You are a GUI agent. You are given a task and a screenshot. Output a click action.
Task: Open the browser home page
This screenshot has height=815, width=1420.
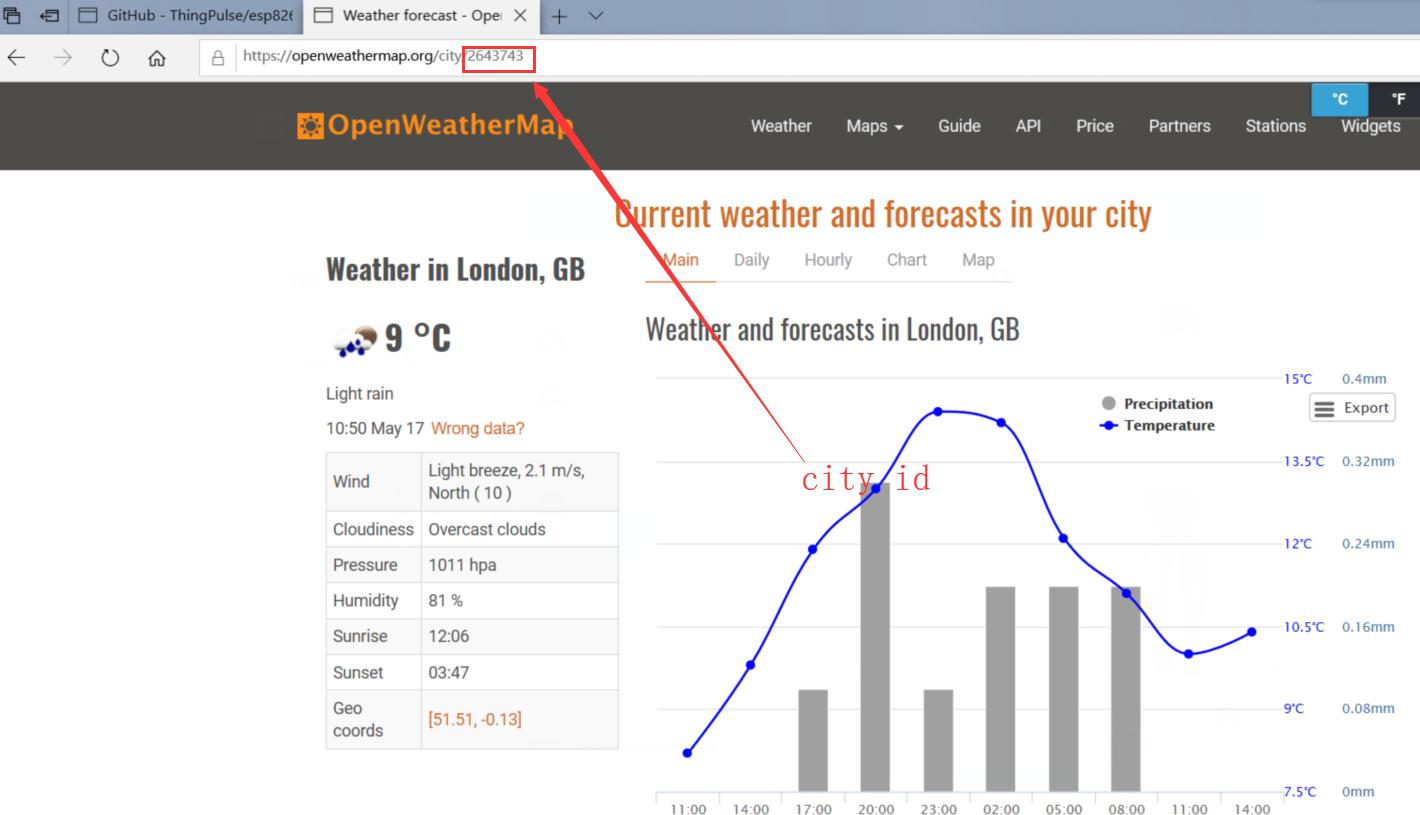(157, 58)
